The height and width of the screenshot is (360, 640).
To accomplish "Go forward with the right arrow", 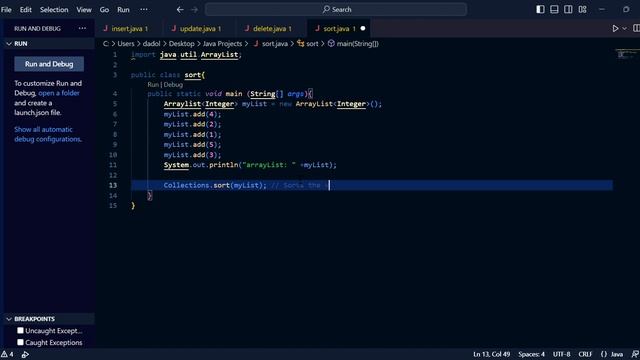I will point(194,9).
